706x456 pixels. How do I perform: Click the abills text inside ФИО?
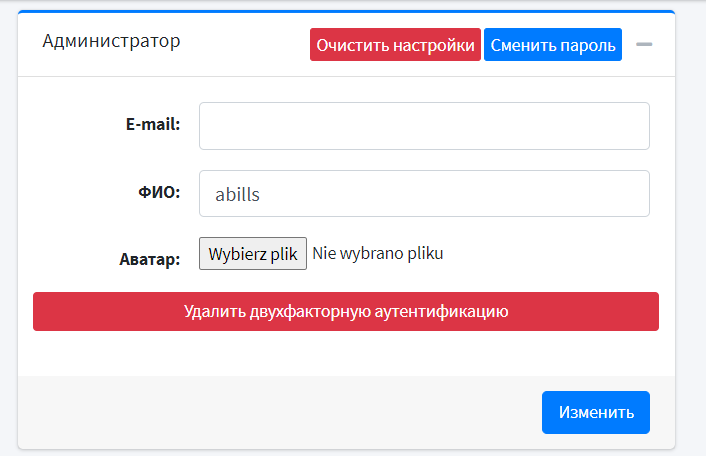[237, 195]
